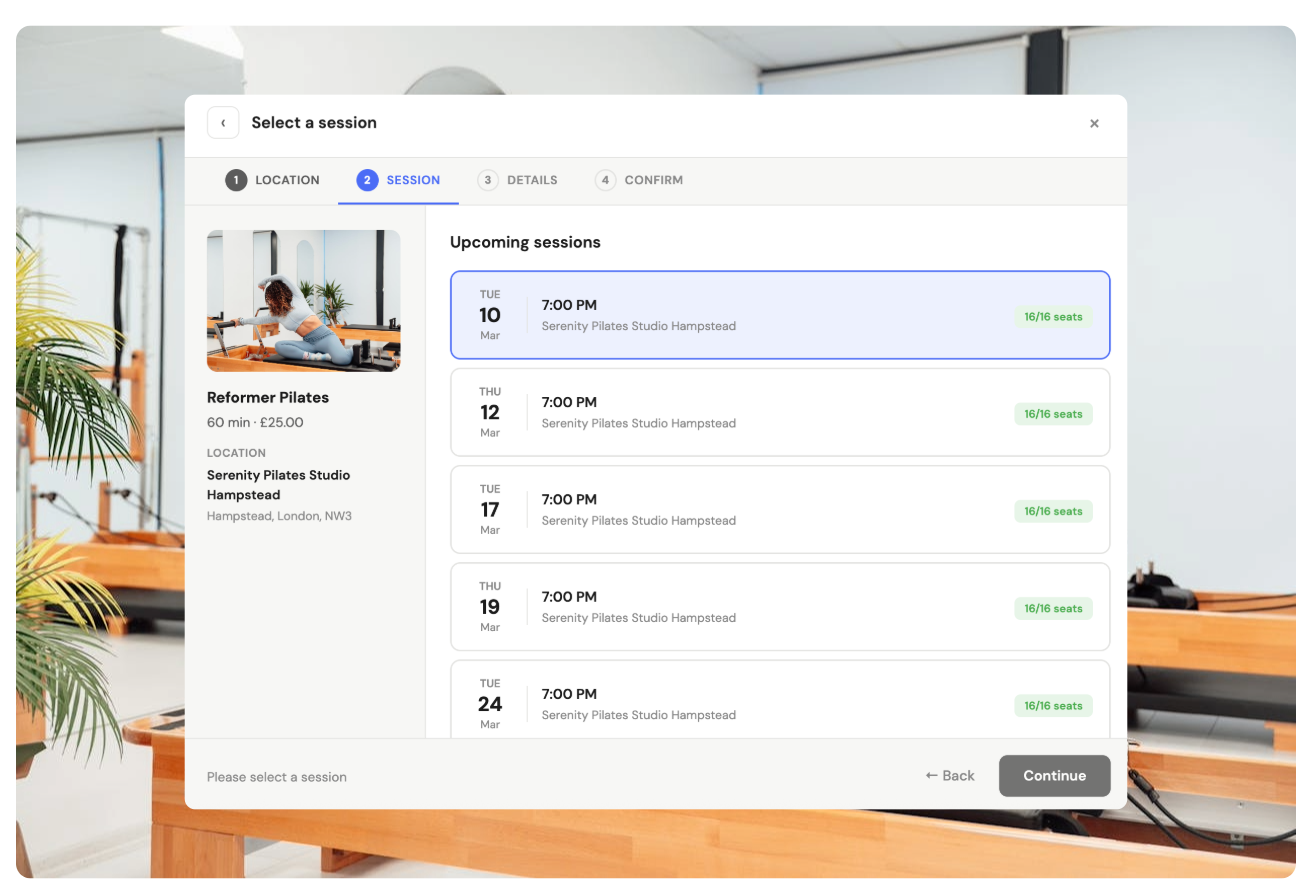This screenshot has height=890, width=1314.
Task: Click step 4 Confirm number circle
Action: pos(605,180)
